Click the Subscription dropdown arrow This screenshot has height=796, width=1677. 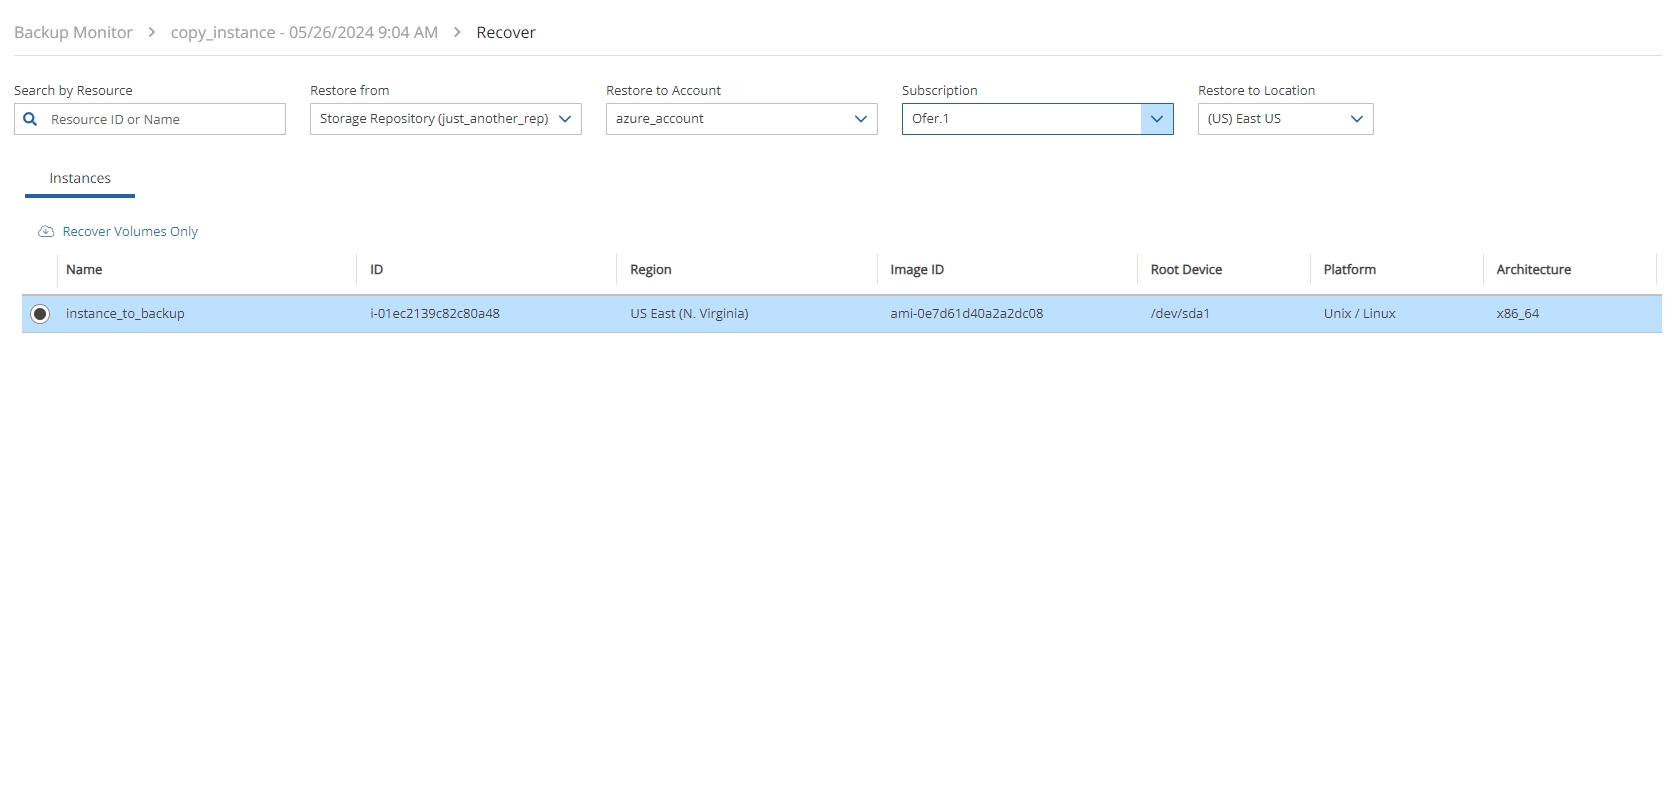tap(1156, 119)
